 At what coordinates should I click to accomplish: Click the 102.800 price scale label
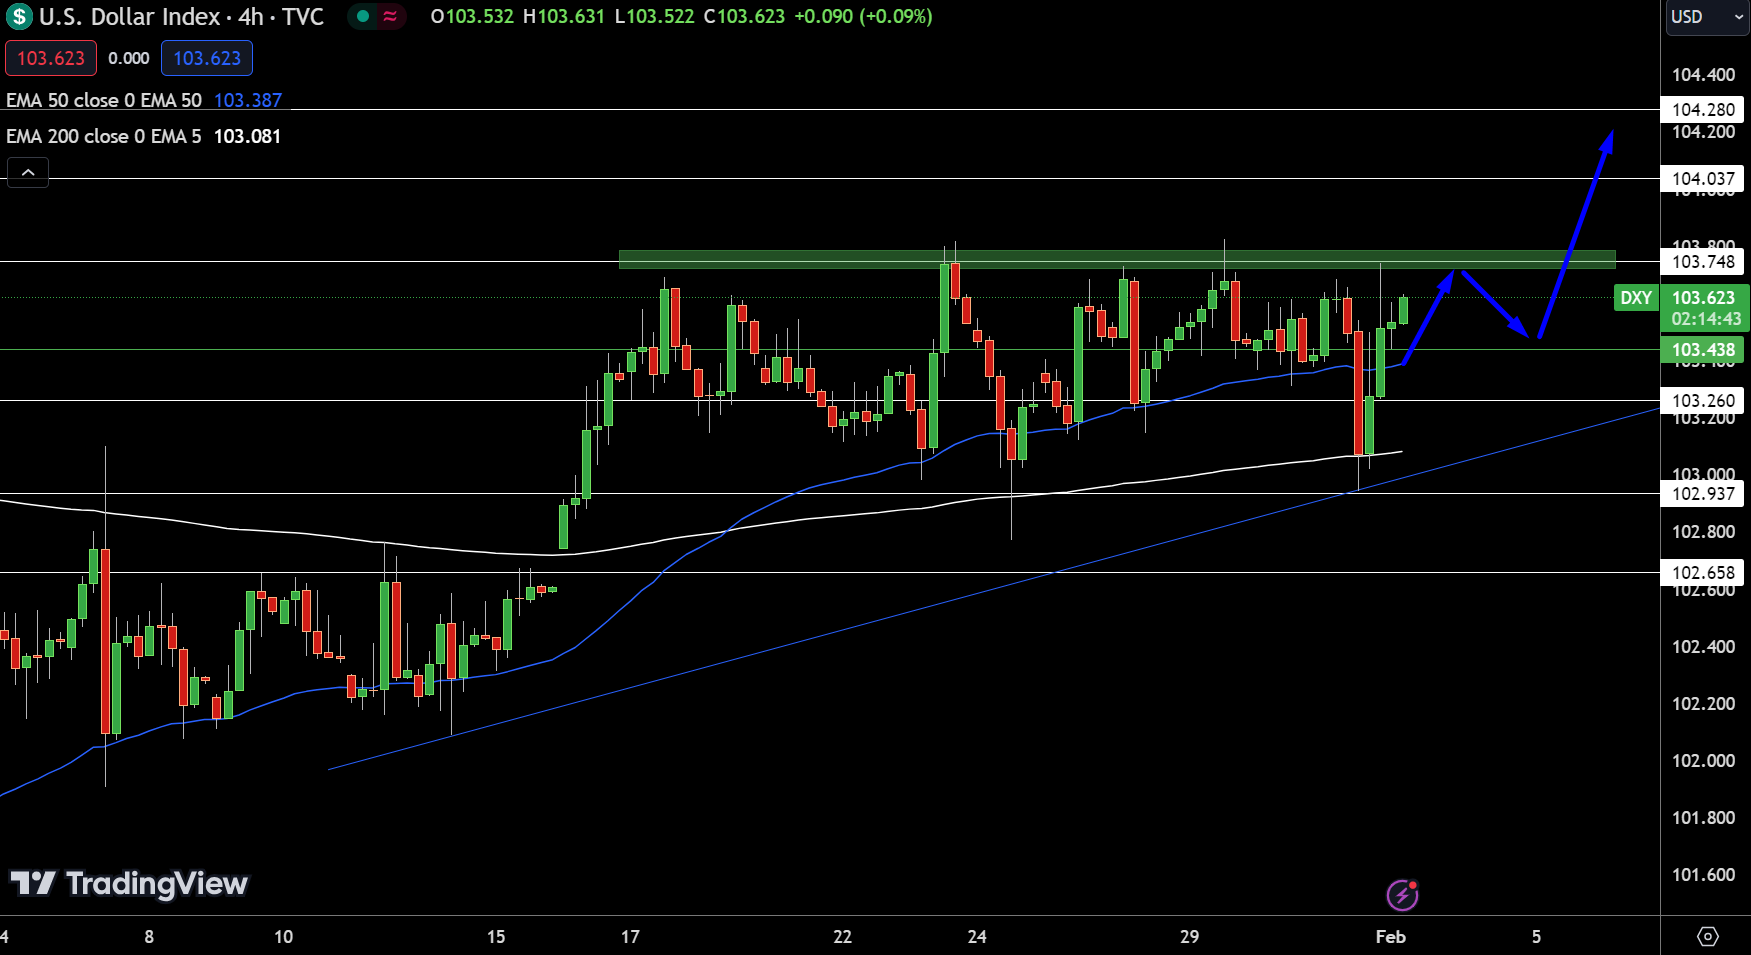1703,532
